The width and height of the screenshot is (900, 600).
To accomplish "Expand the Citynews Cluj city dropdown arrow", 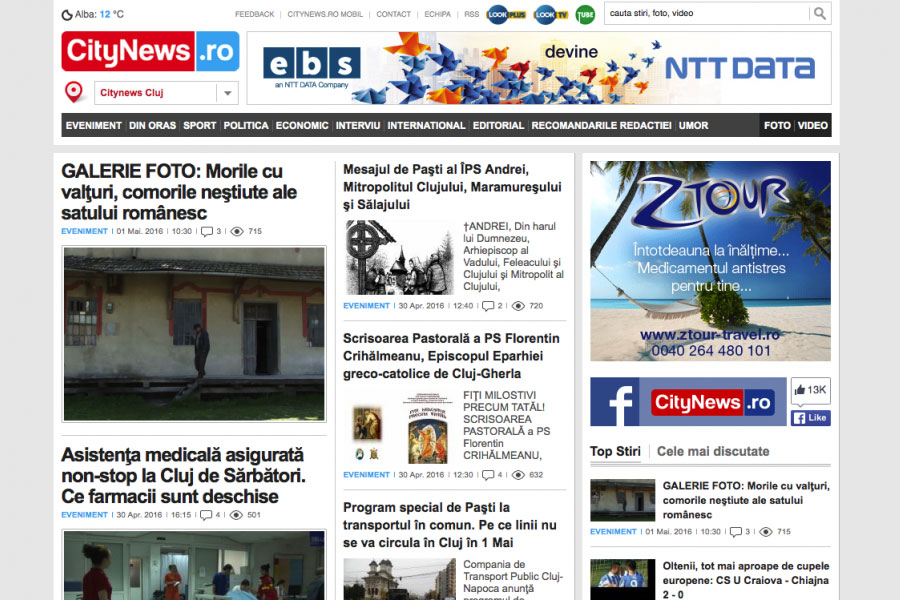I will tap(227, 93).
